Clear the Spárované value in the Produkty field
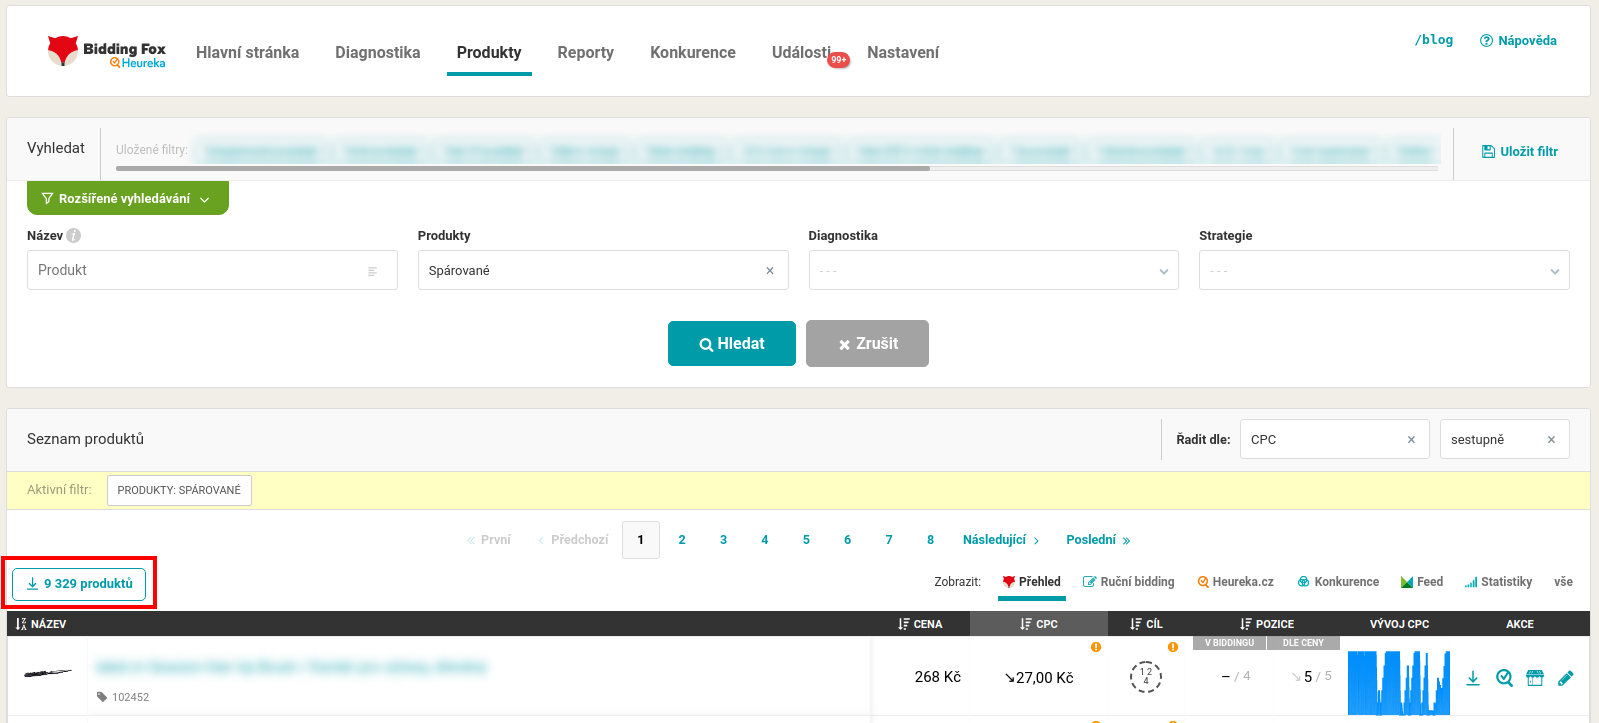Viewport: 1599px width, 723px height. 770,271
